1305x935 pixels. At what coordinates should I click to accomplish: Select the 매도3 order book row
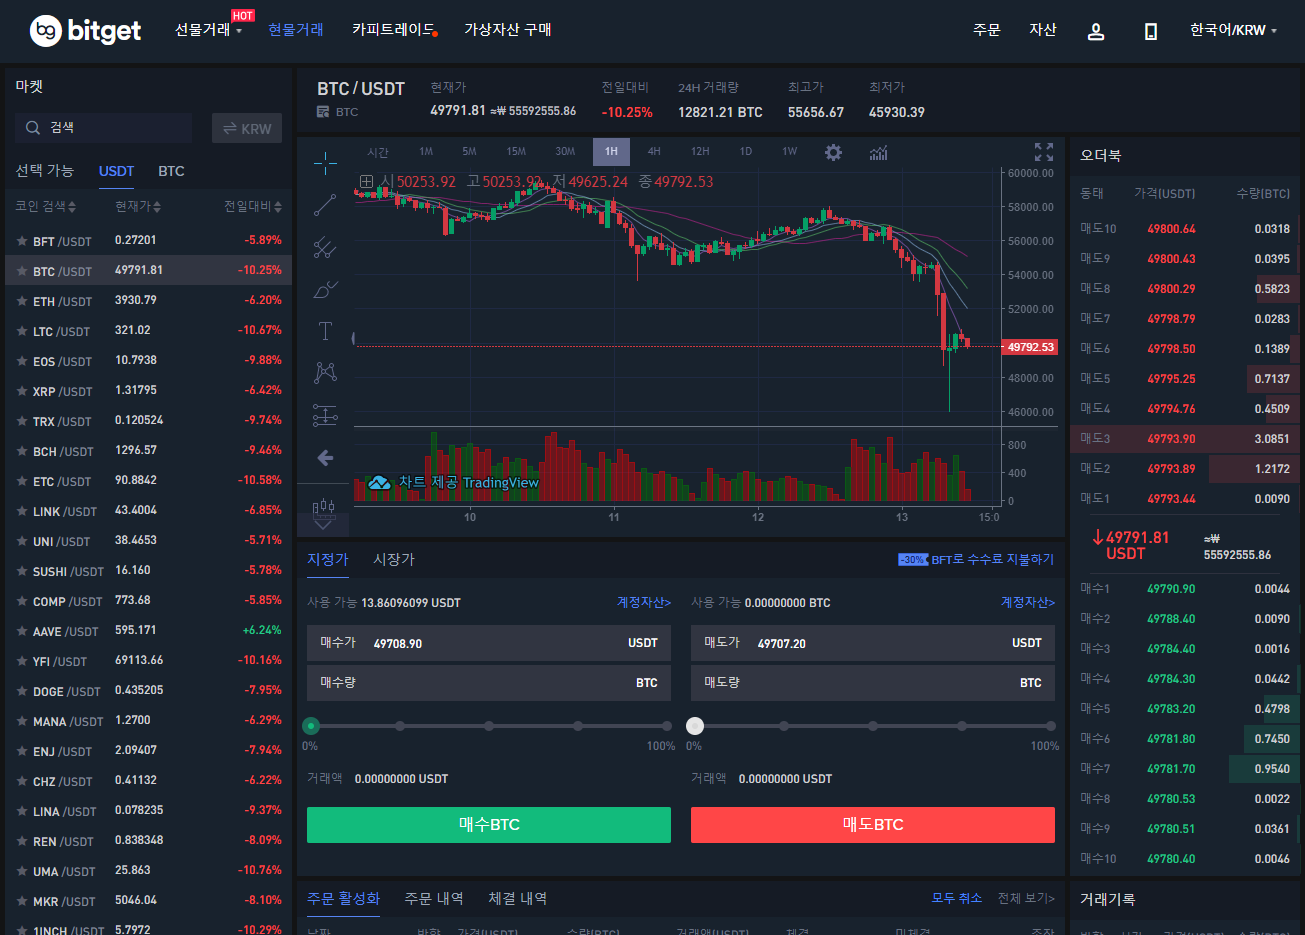click(x=1185, y=439)
